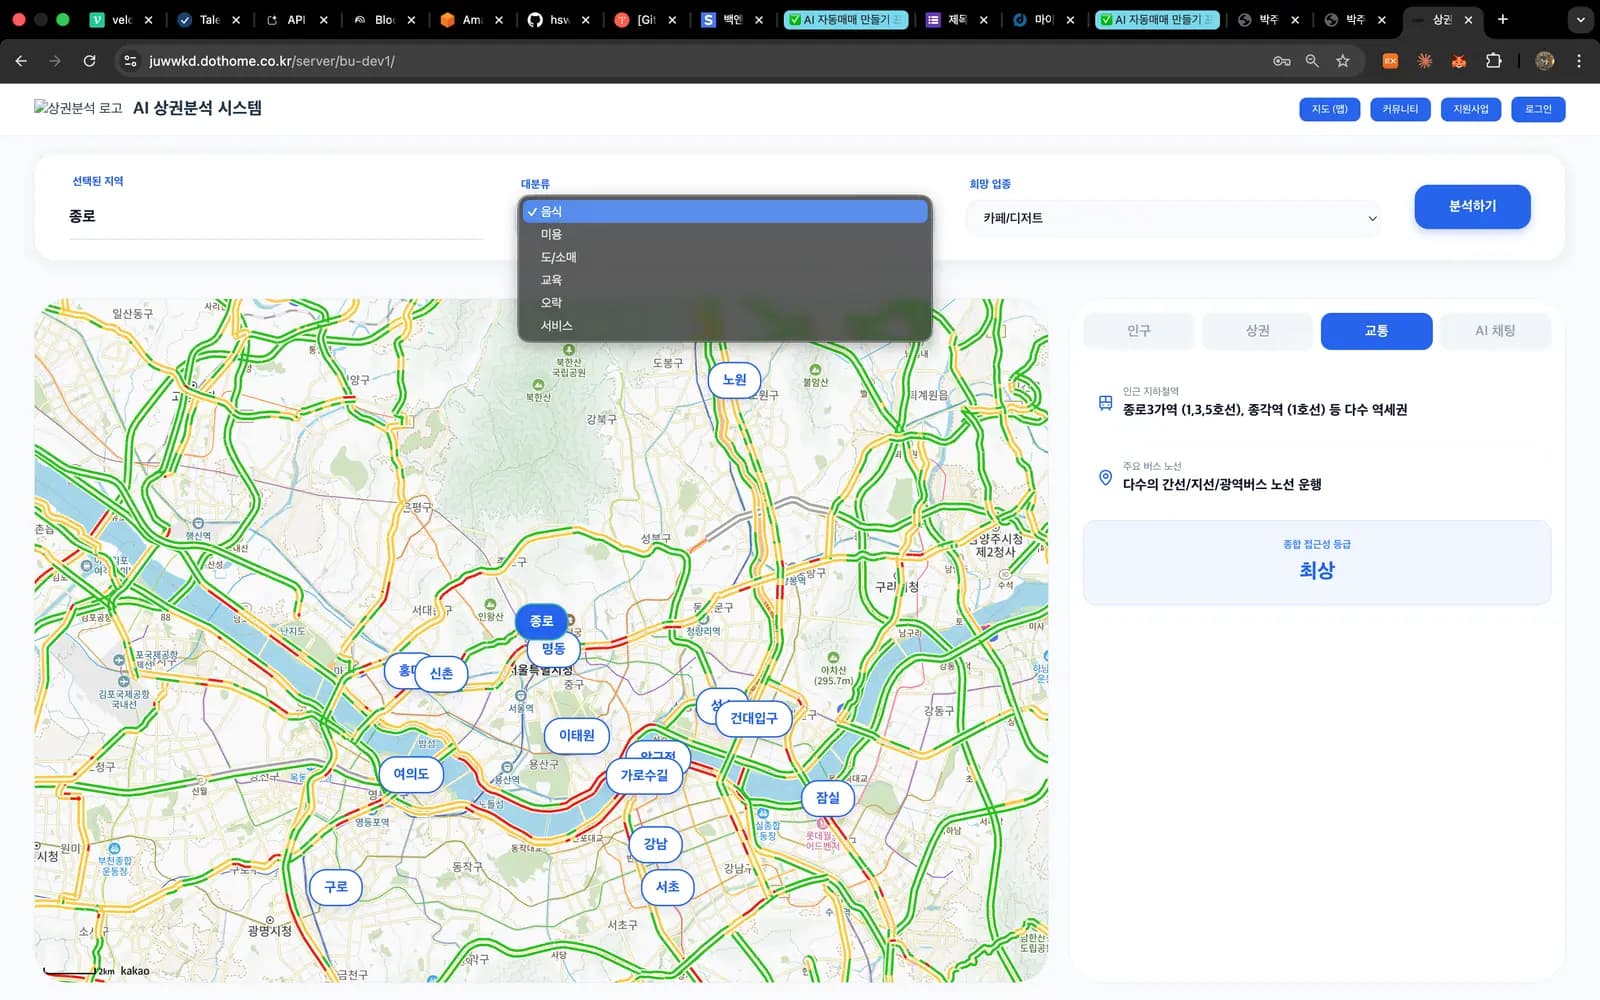The image size is (1600, 1000).
Task: Reload the page with the refresh icon
Action: click(x=89, y=61)
